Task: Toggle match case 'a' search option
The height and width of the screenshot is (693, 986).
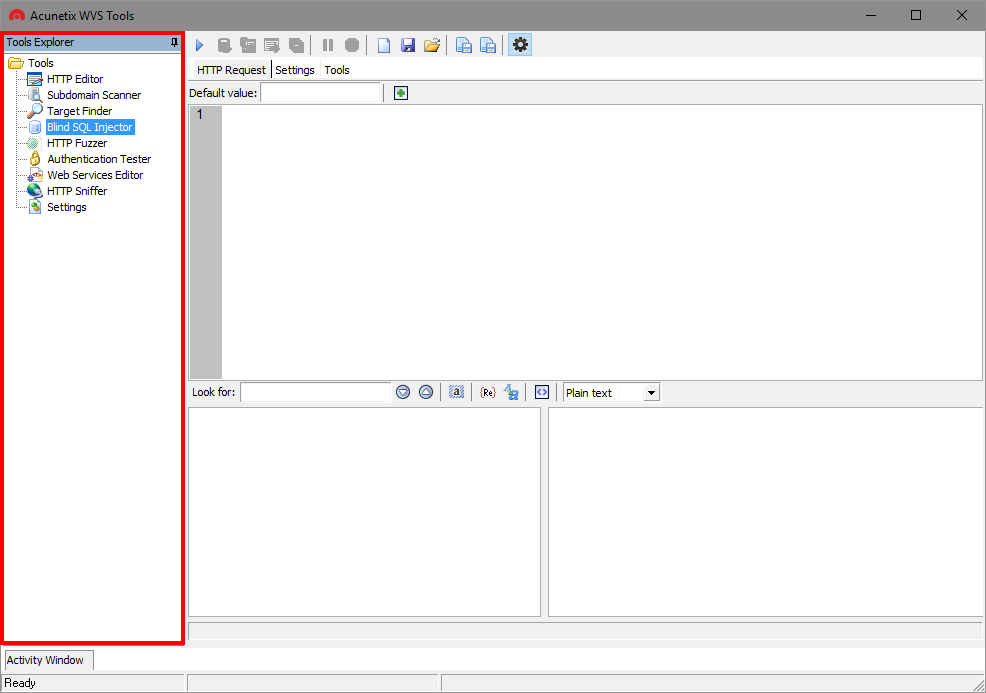Action: coord(457,392)
